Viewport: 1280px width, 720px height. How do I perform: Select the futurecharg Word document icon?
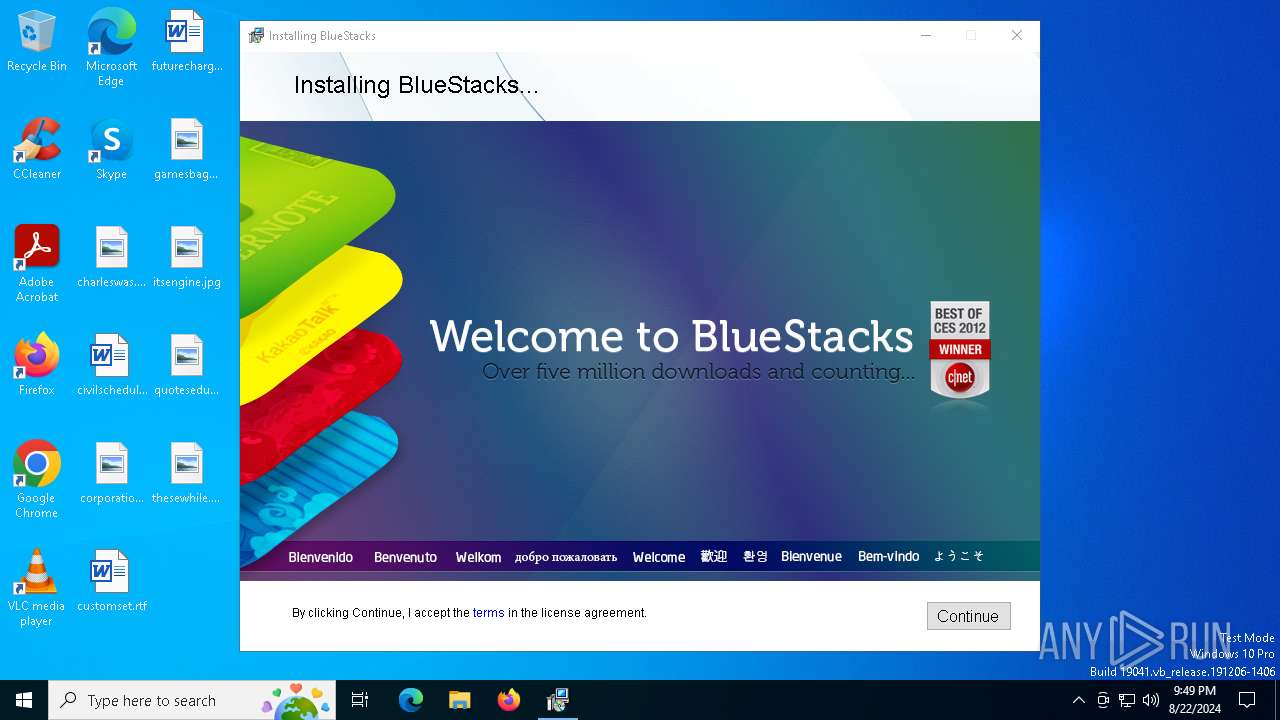tap(186, 42)
